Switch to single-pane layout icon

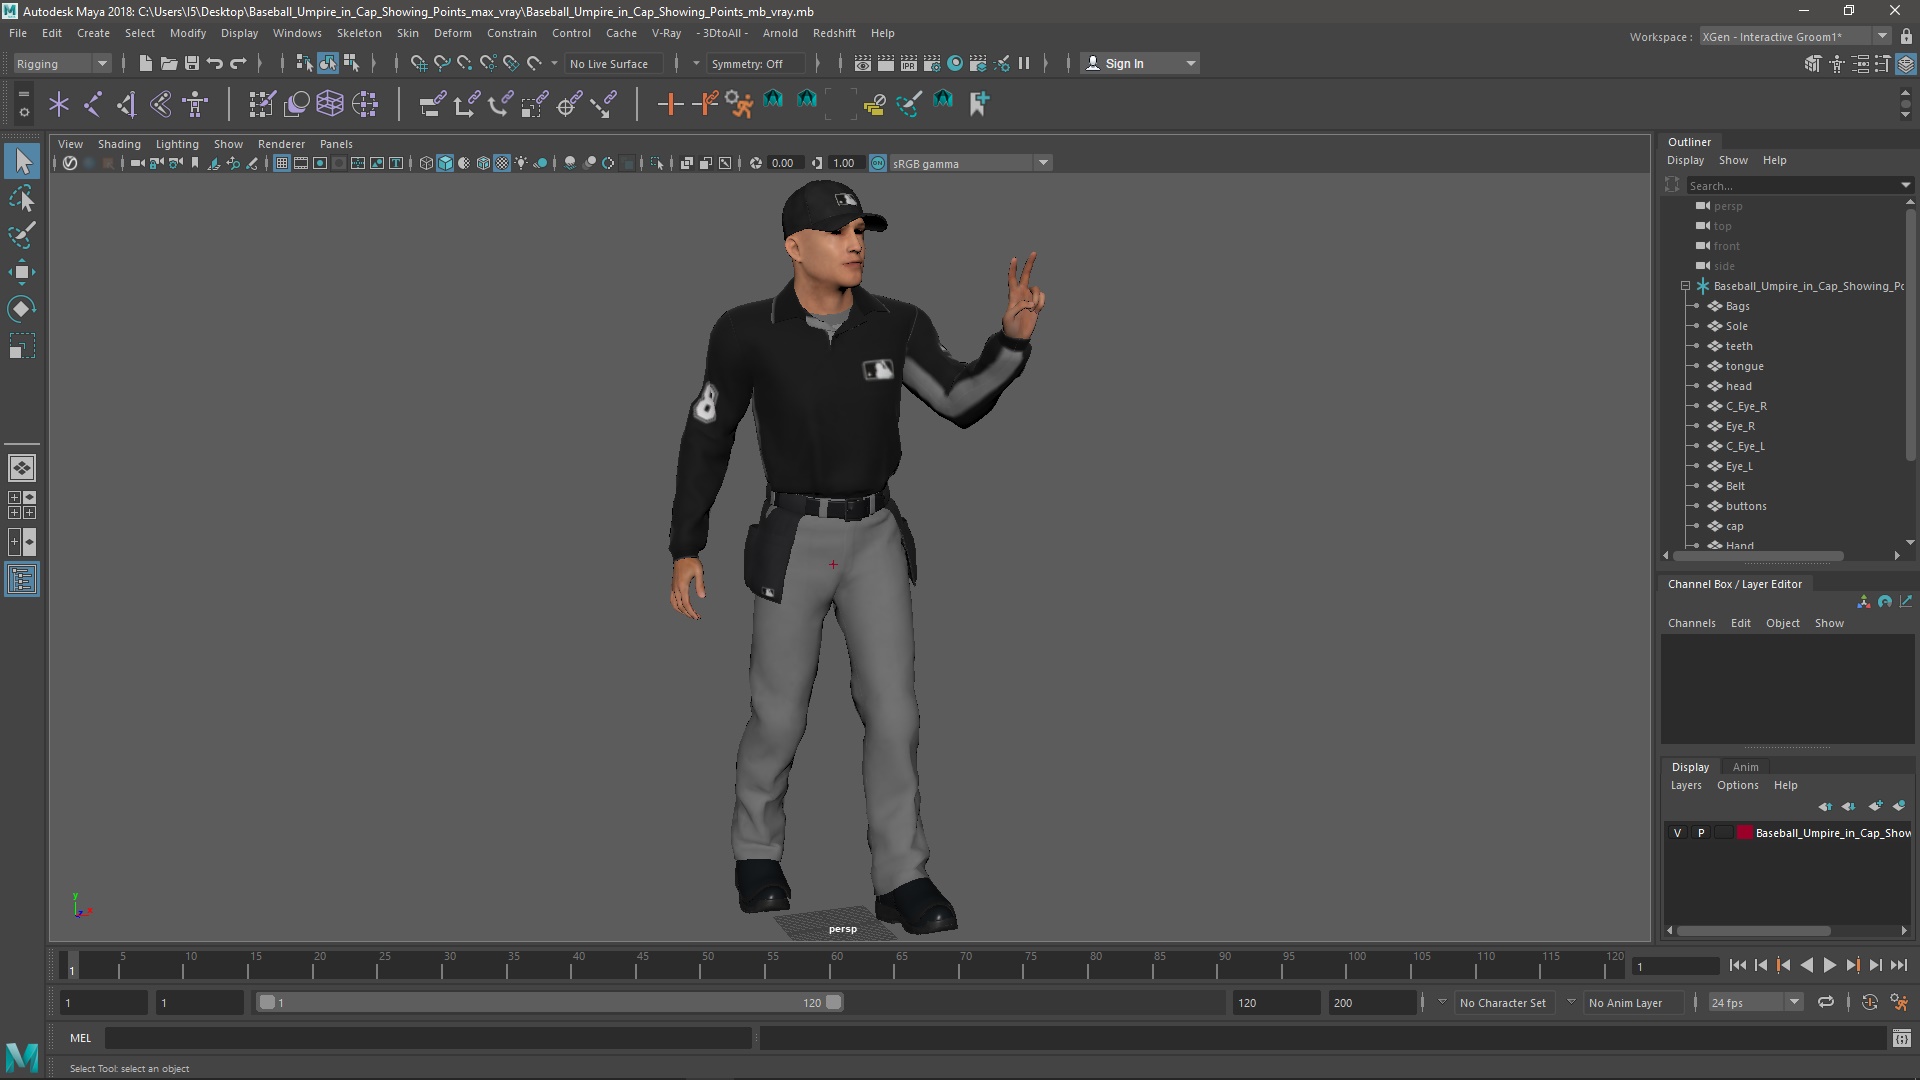pyautogui.click(x=22, y=467)
